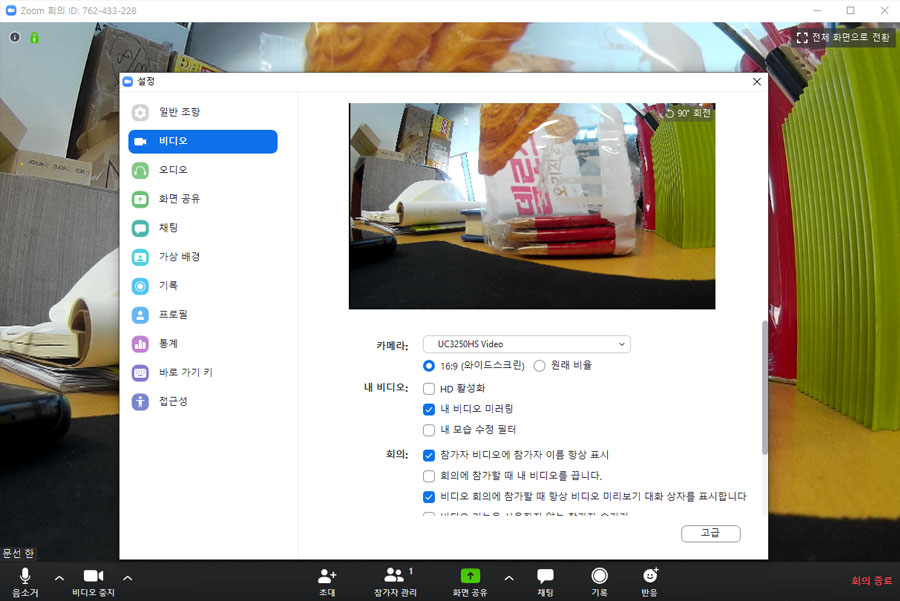900x601 pixels.
Task: Click the settings panel vertical scrollbar
Action: pyautogui.click(x=764, y=387)
